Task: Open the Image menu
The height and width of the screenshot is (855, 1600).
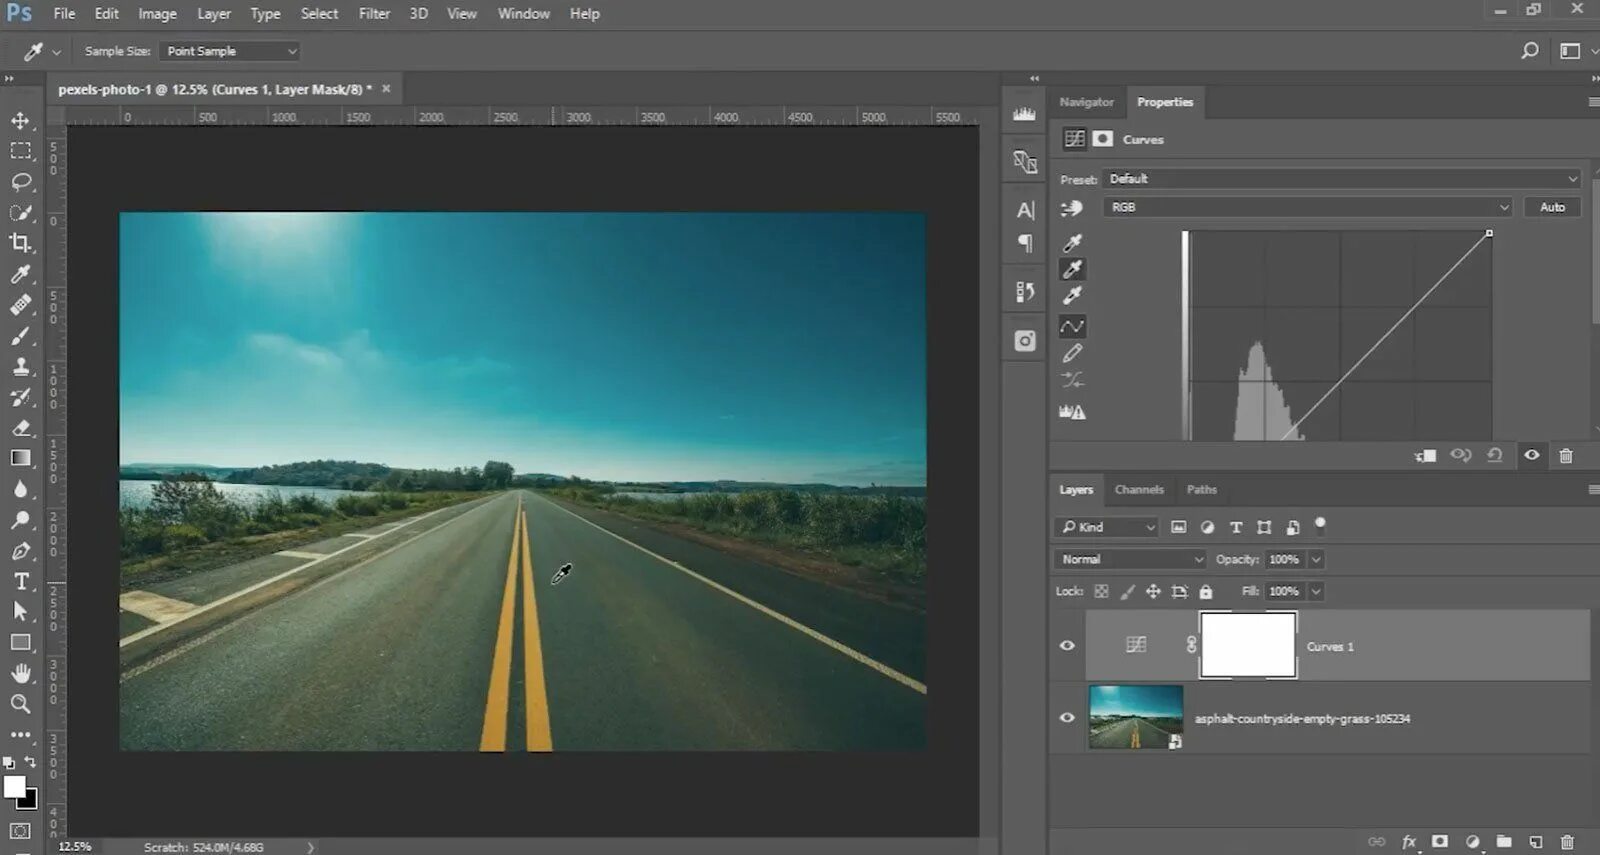Action: point(157,13)
